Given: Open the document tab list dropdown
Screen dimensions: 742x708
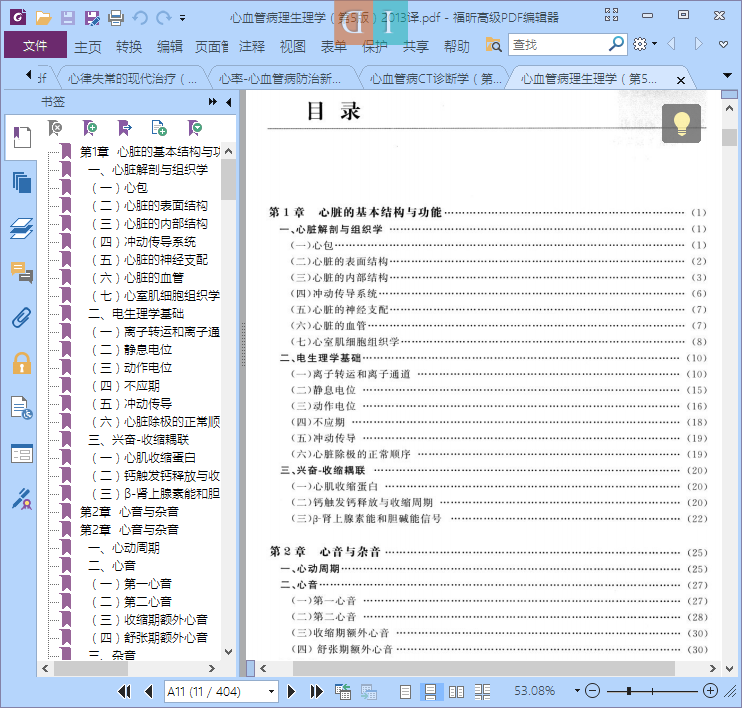Looking at the screenshot, I should [727, 75].
